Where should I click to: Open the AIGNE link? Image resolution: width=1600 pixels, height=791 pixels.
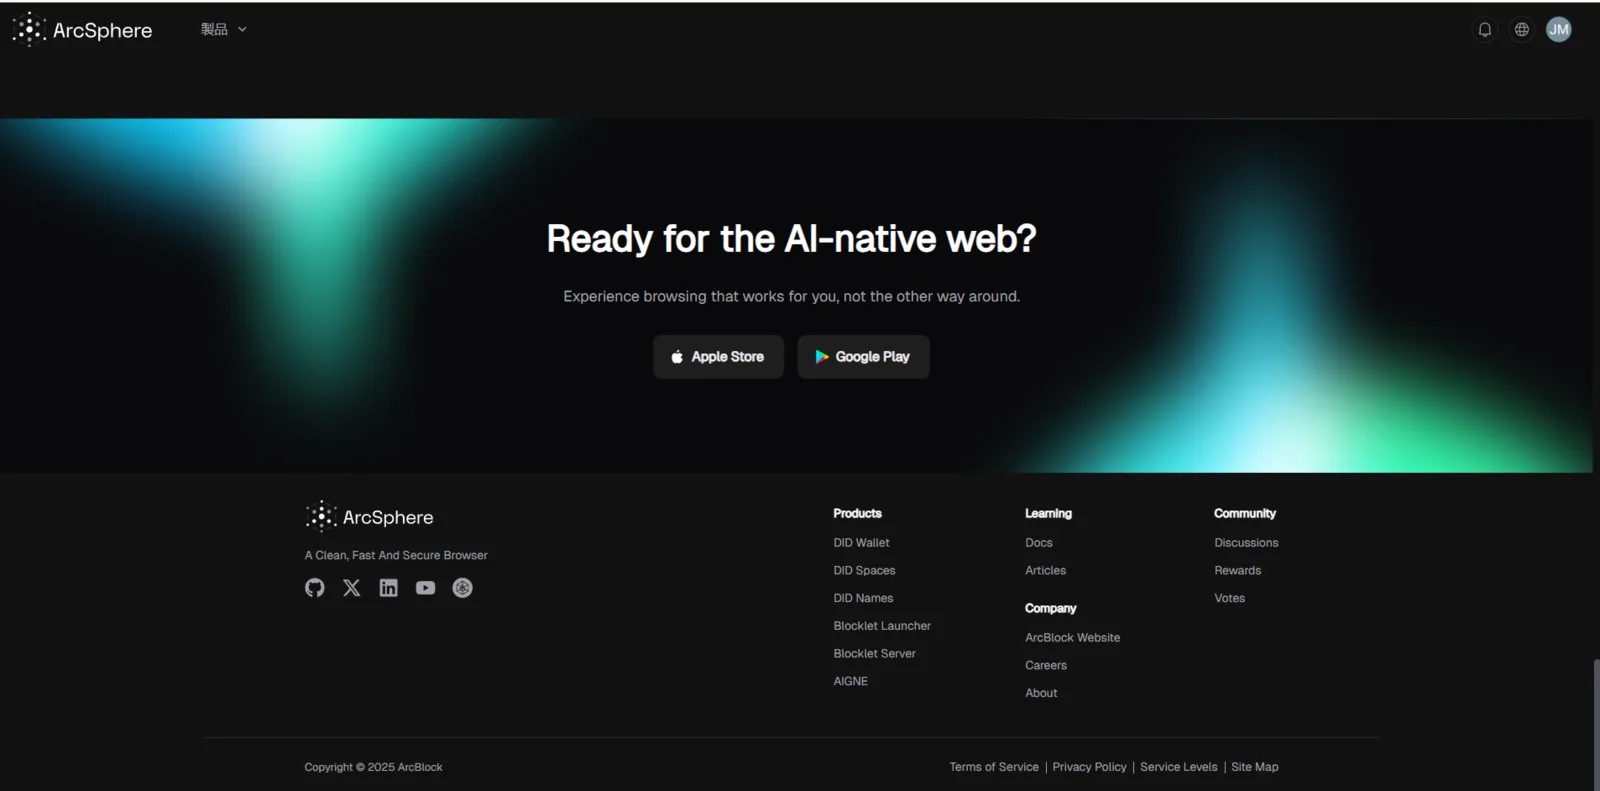850,681
